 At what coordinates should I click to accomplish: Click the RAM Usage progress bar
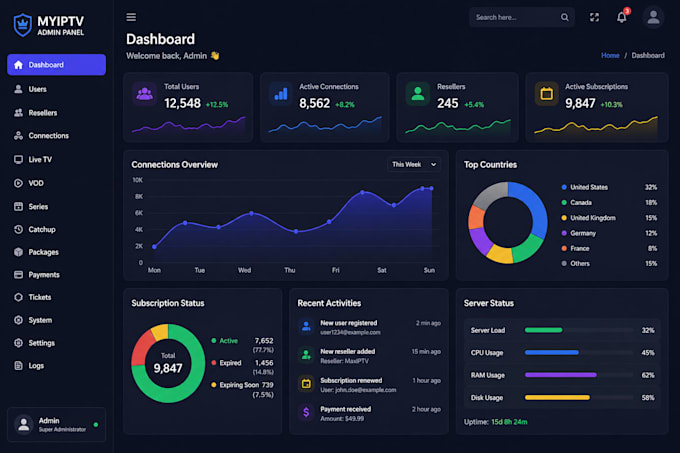579,375
